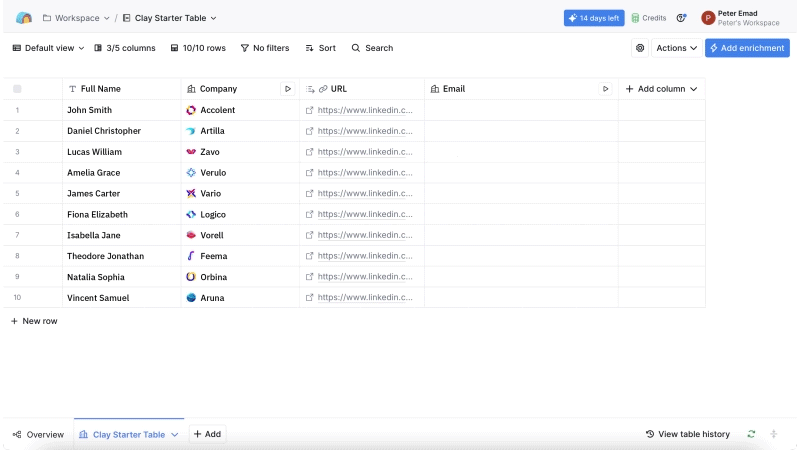The width and height of the screenshot is (800, 450).
Task: Click the Sort button
Action: click(x=320, y=48)
